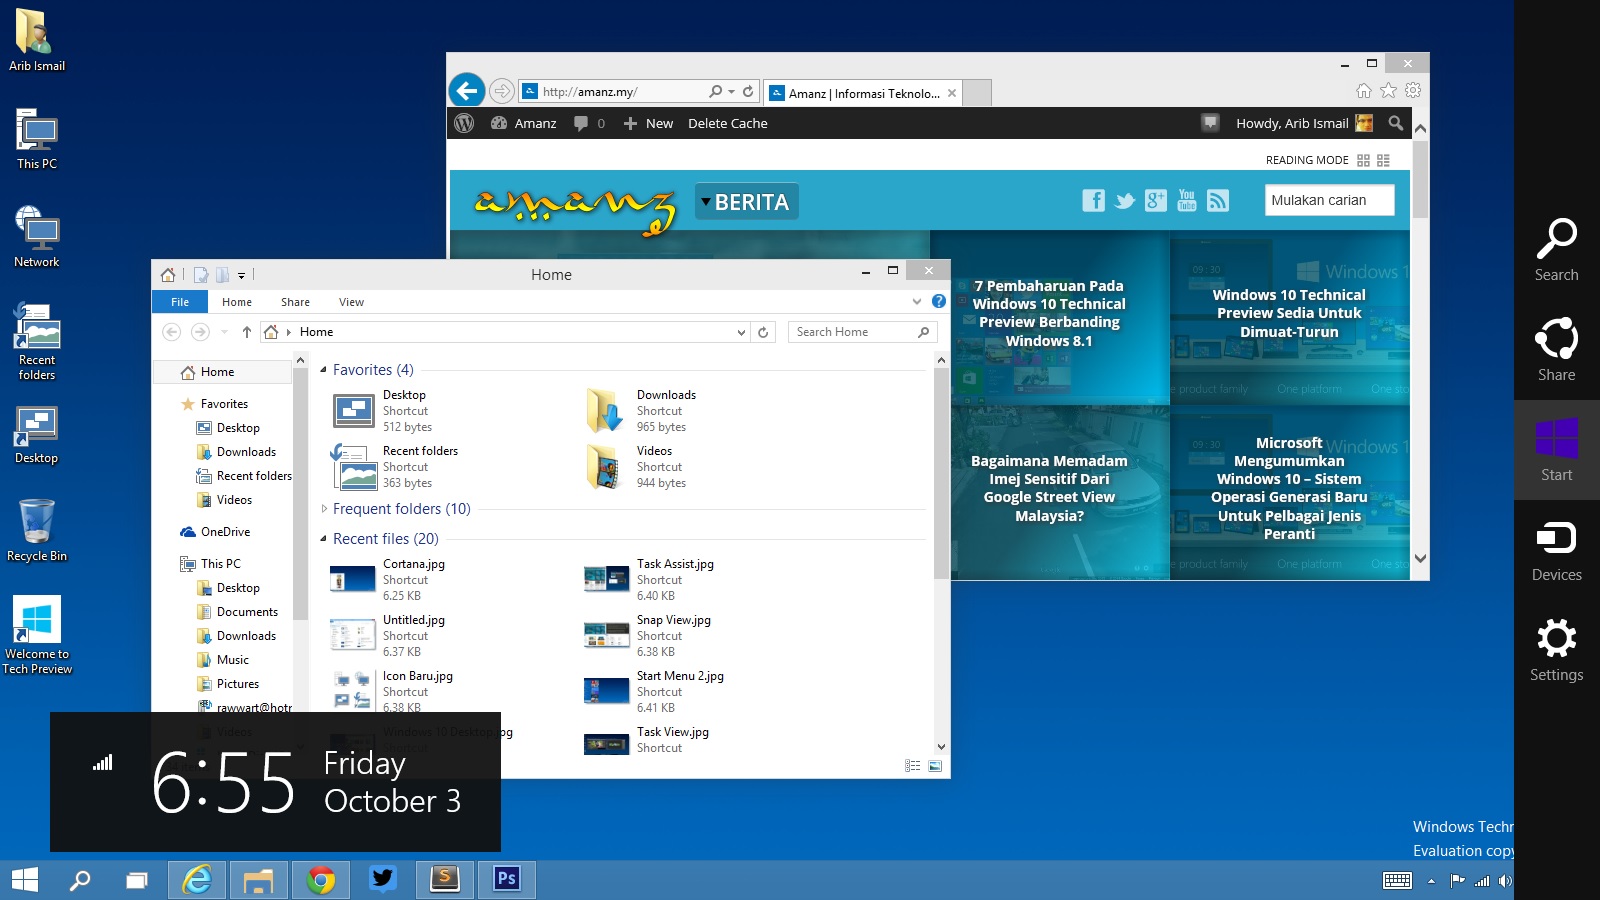Switch to Explorer View ribbon tab
The height and width of the screenshot is (900, 1600).
point(351,302)
